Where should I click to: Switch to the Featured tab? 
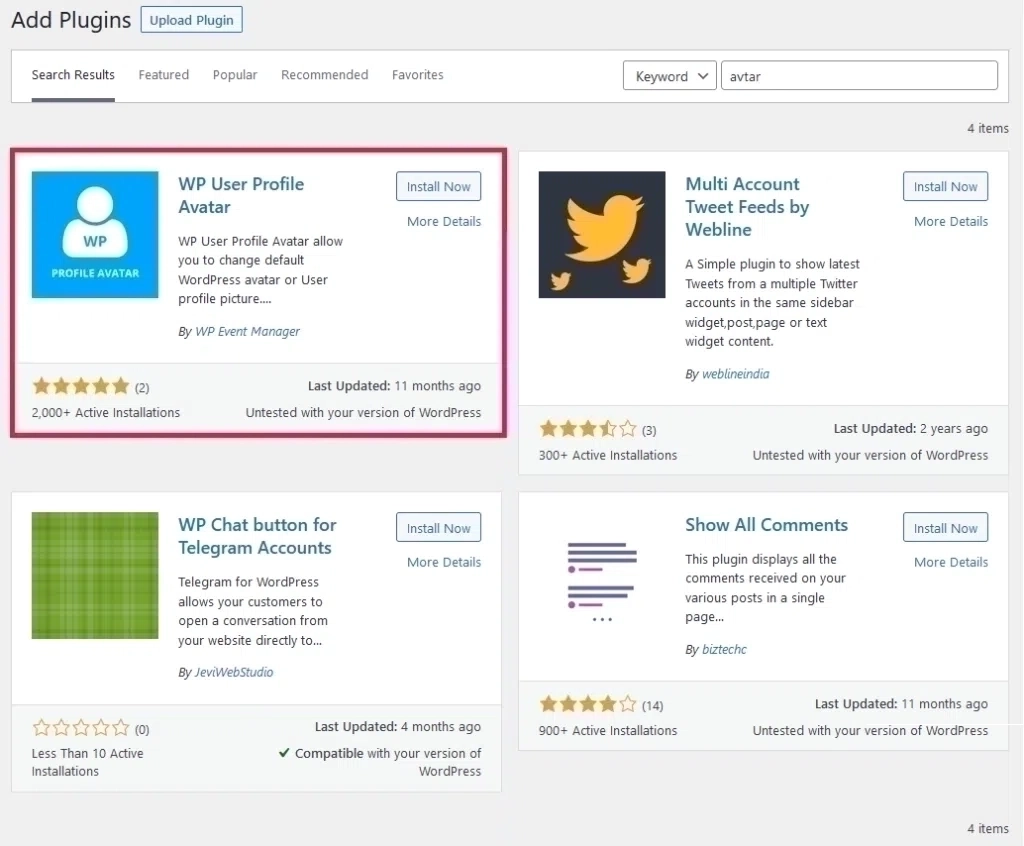[x=163, y=74]
